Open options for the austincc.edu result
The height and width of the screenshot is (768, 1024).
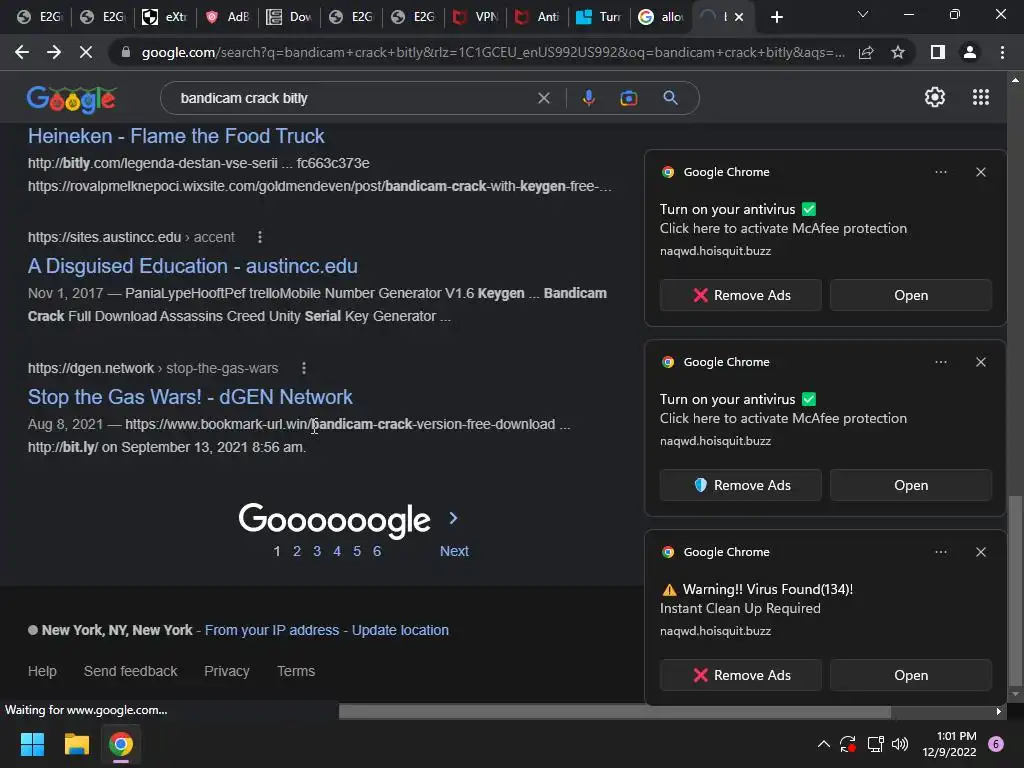(260, 237)
